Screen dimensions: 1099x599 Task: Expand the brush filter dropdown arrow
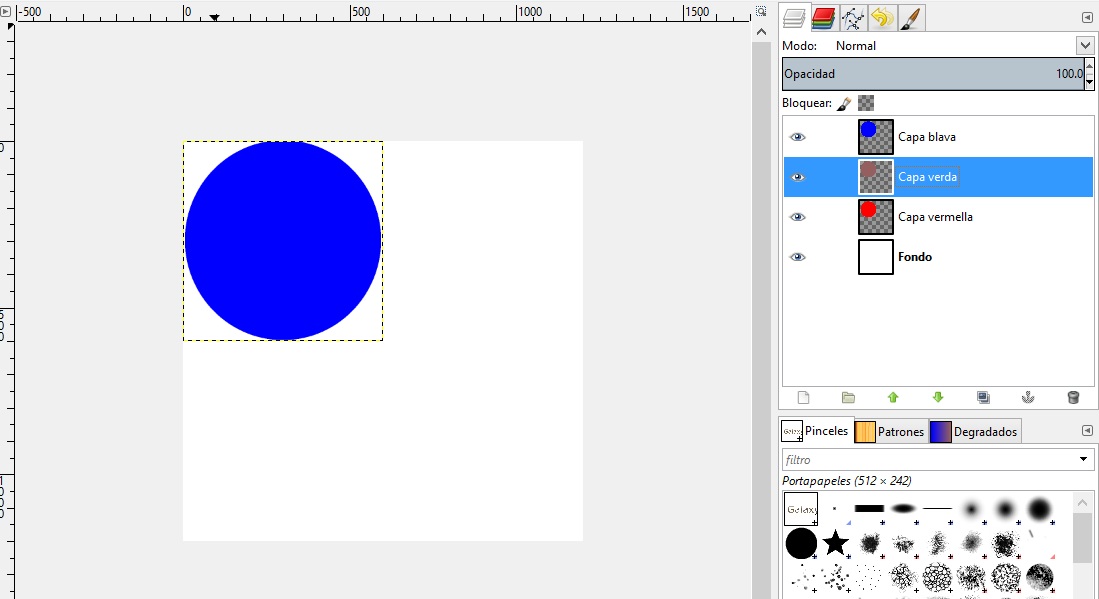point(1084,460)
